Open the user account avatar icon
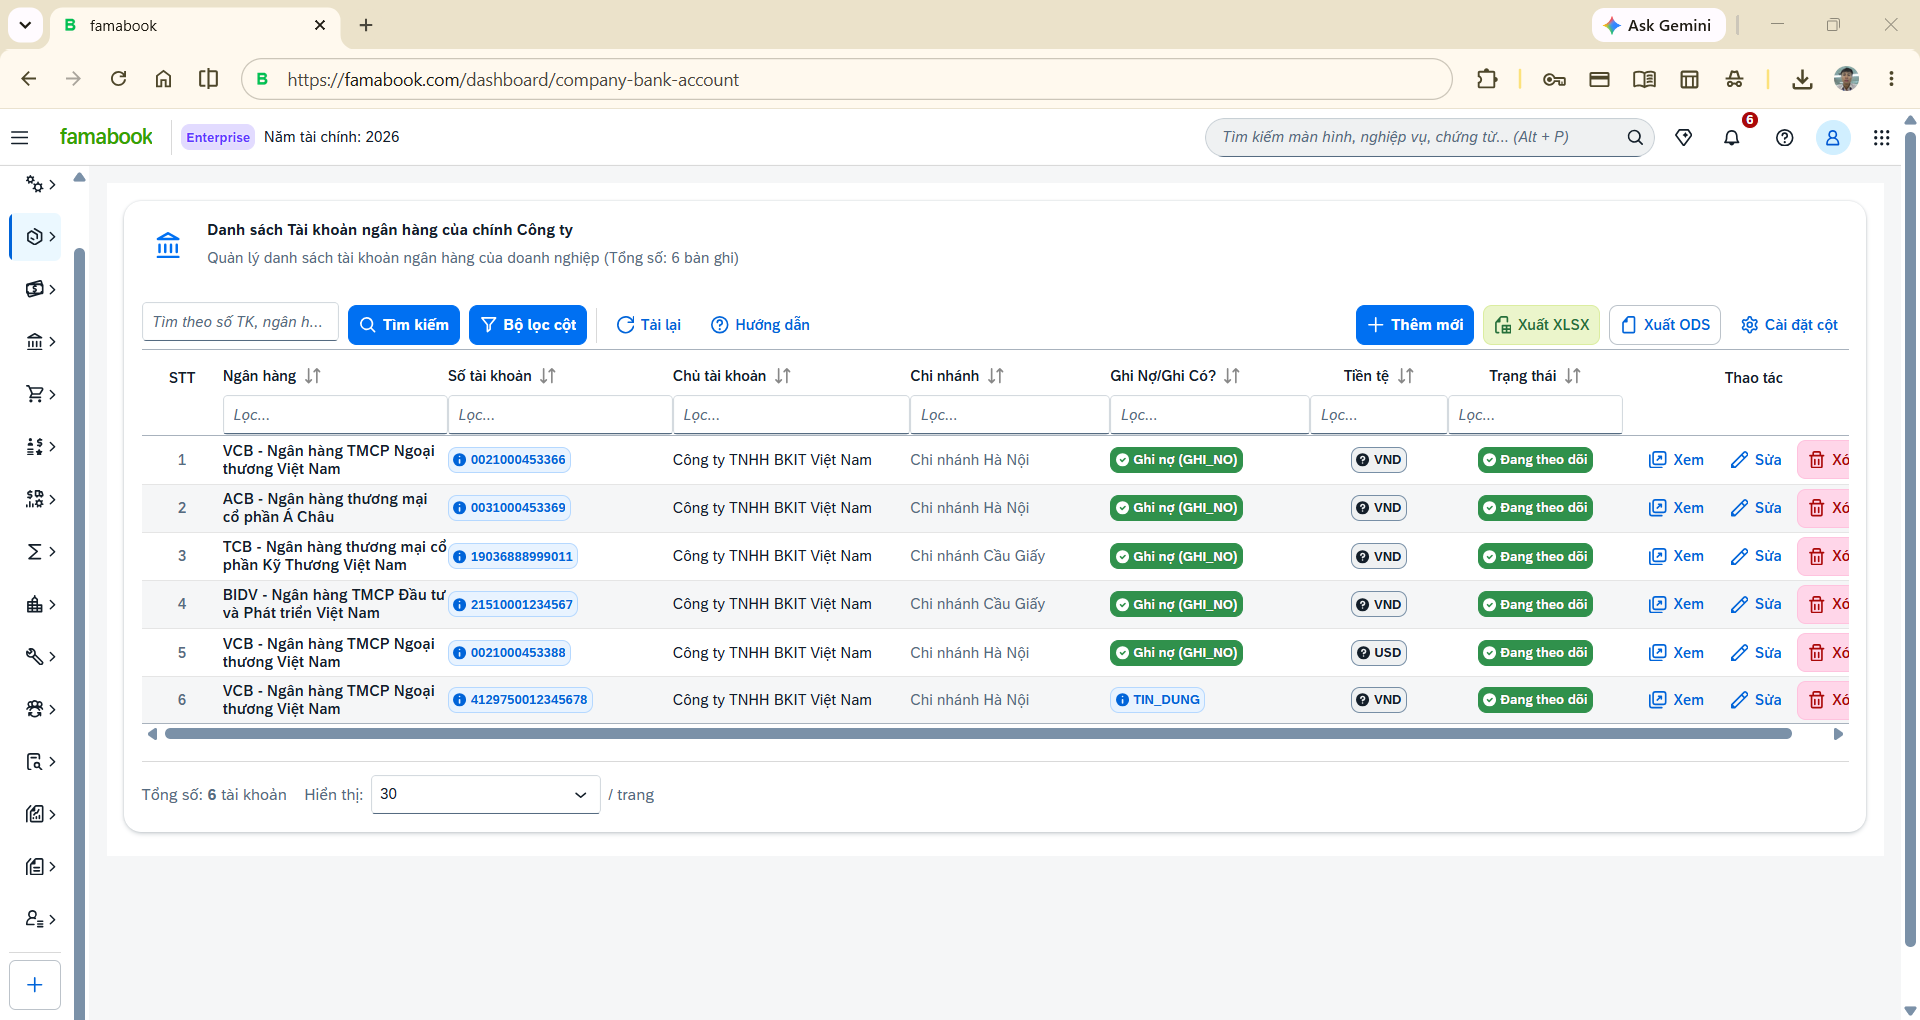This screenshot has height=1020, width=1920. point(1833,137)
